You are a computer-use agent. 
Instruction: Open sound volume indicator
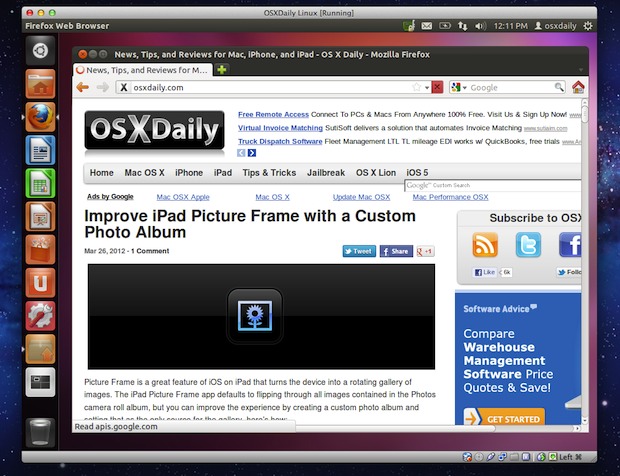click(480, 26)
